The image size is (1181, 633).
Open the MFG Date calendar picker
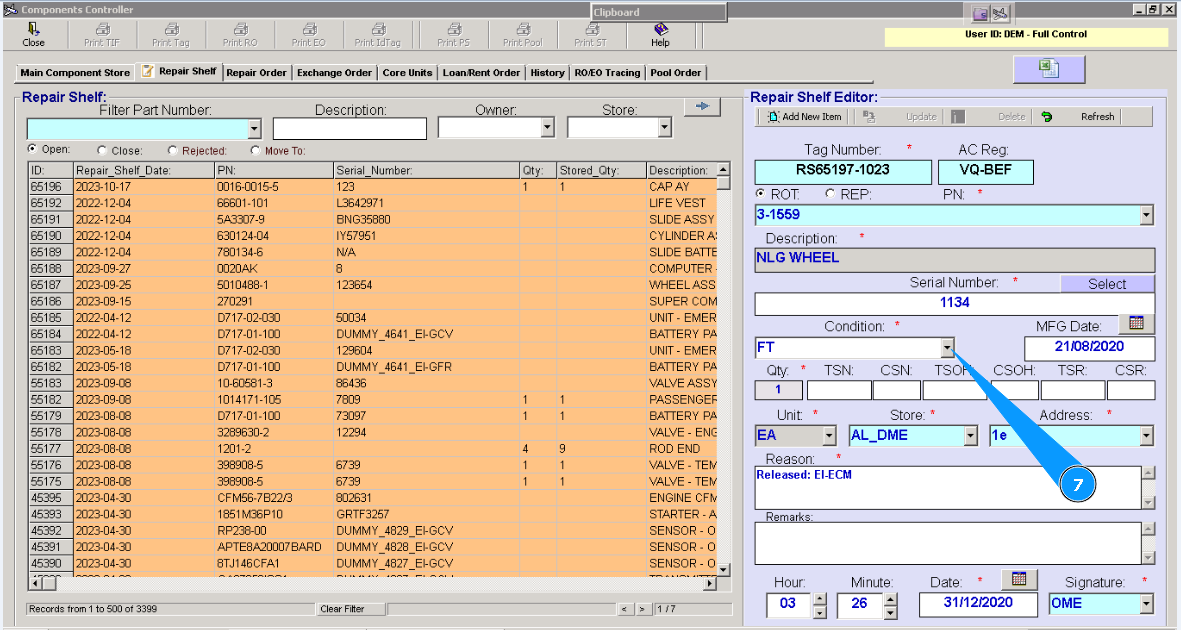click(1136, 323)
